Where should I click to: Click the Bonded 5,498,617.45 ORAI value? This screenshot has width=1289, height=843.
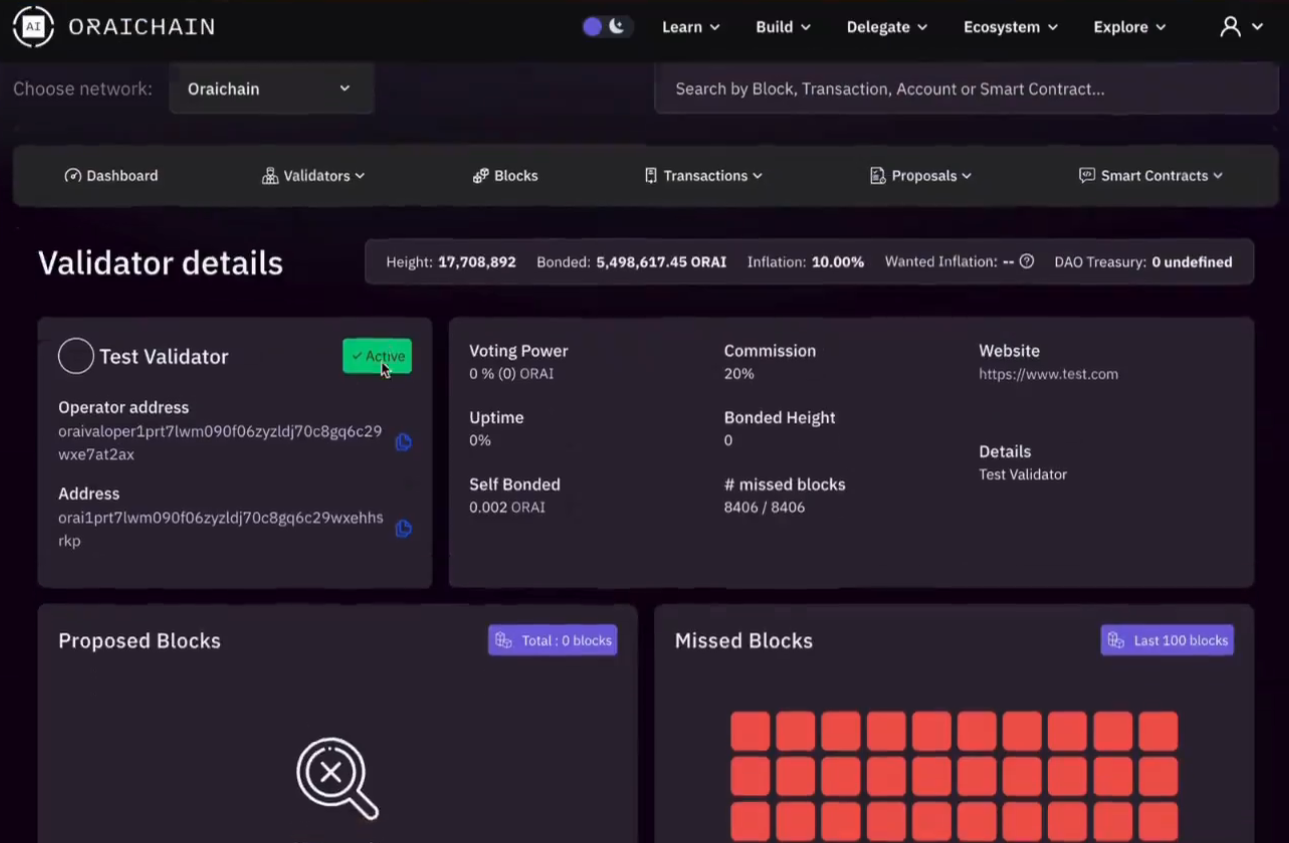(661, 262)
